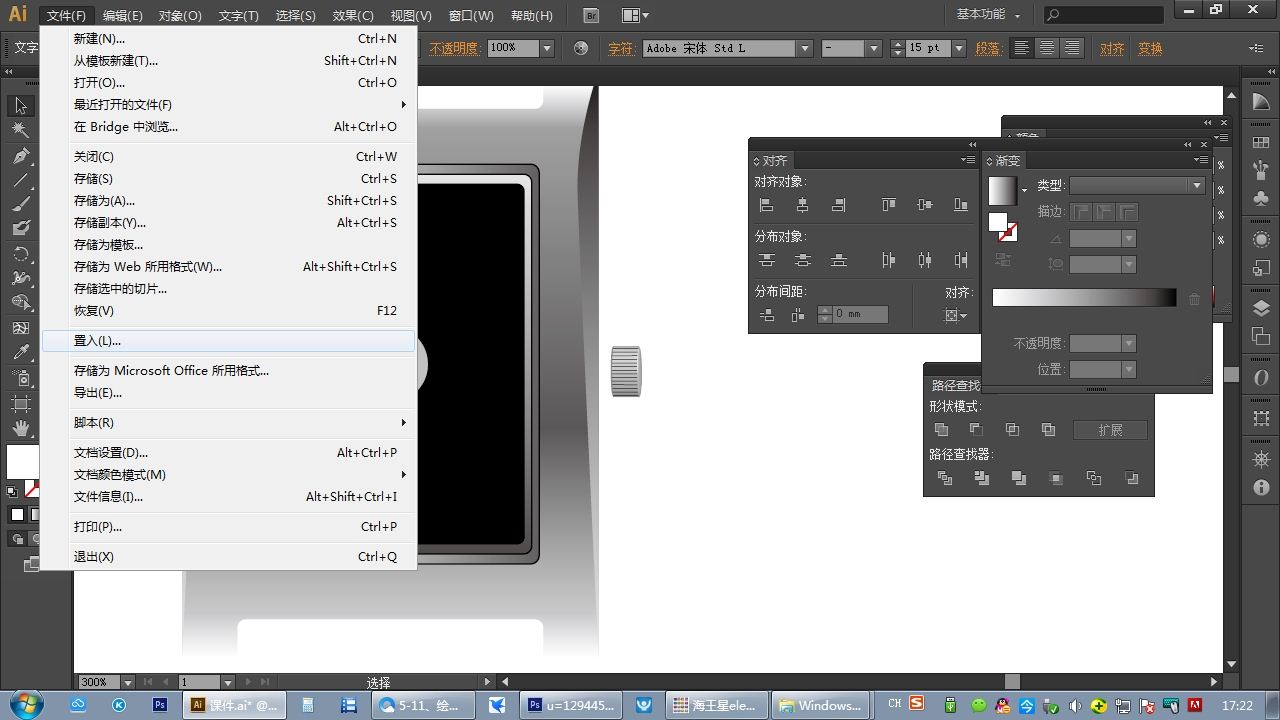Image resolution: width=1280 pixels, height=720 pixels.
Task: Click horizontal align right in Align panel
Action: 838,205
